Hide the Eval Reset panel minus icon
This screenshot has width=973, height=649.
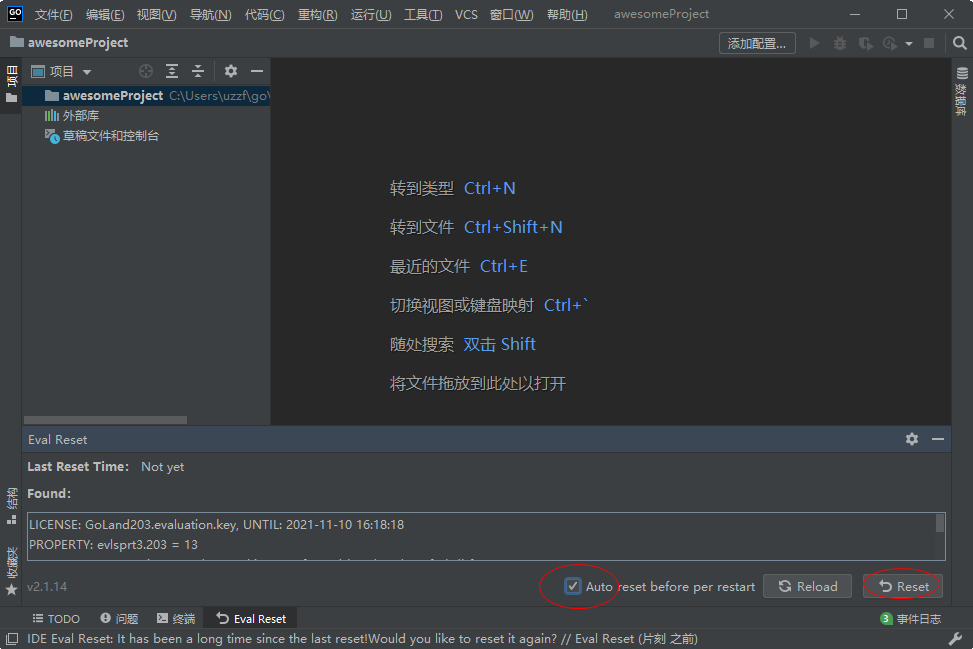(x=938, y=439)
